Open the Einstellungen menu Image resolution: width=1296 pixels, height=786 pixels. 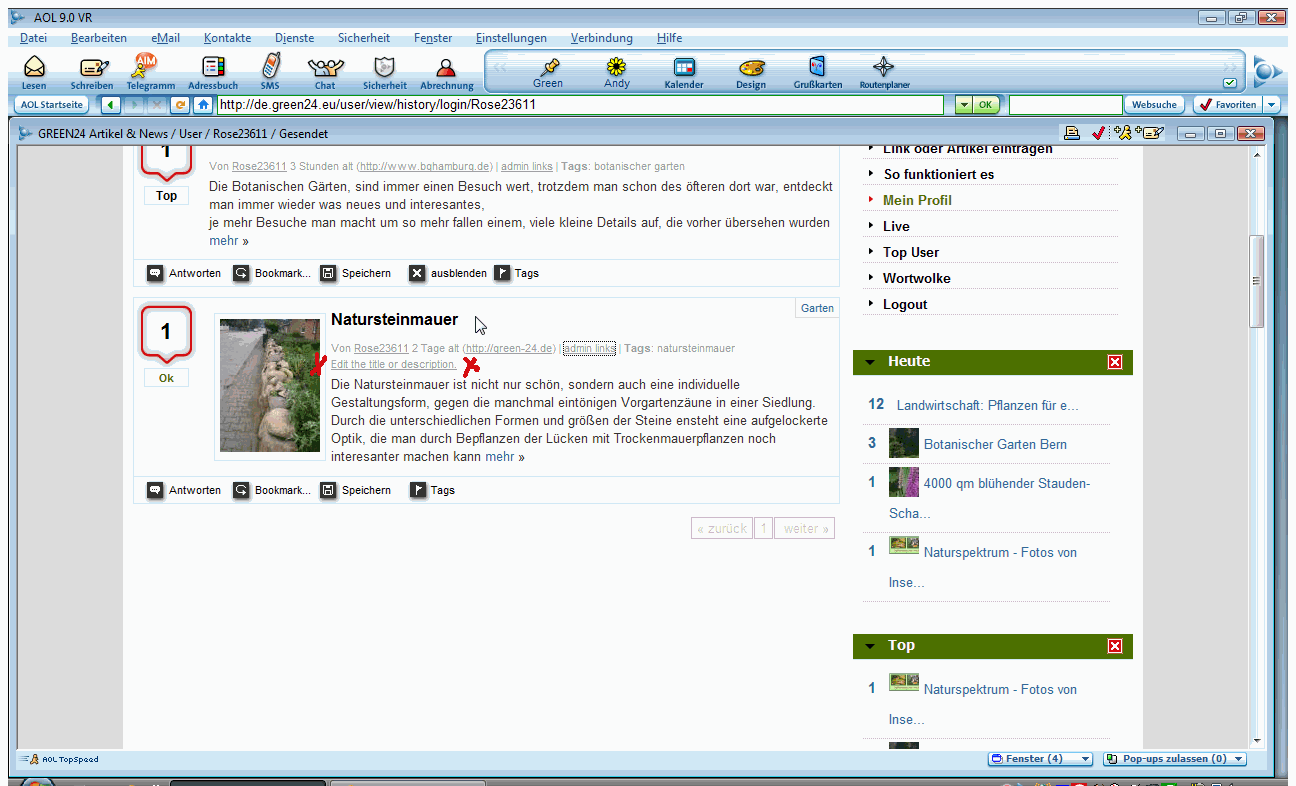(511, 38)
